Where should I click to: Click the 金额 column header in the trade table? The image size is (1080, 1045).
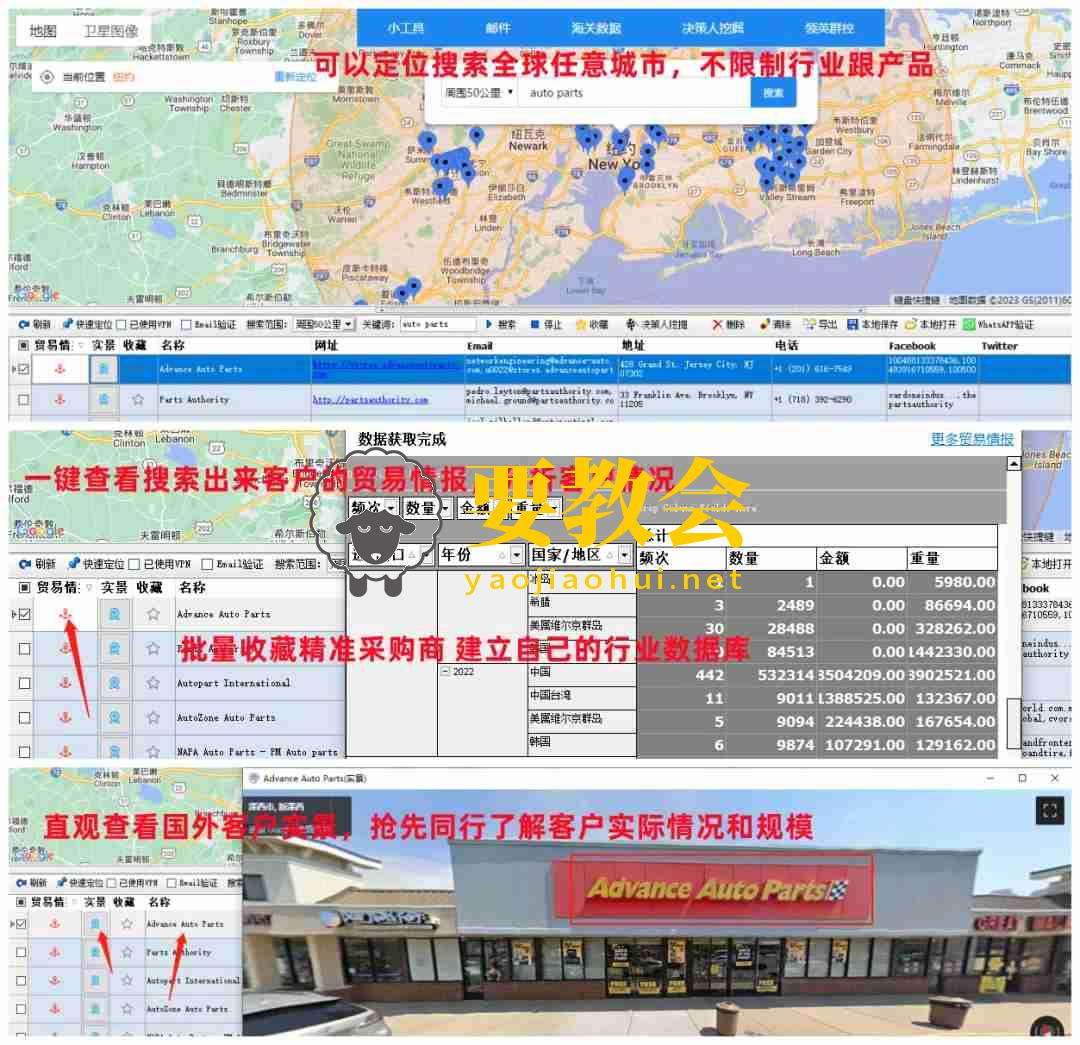tap(861, 558)
